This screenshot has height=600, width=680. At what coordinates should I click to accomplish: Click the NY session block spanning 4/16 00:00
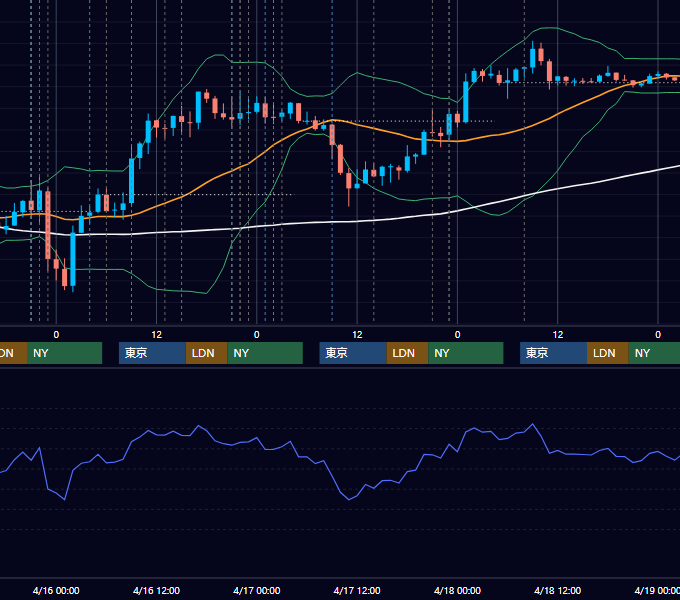point(64,353)
